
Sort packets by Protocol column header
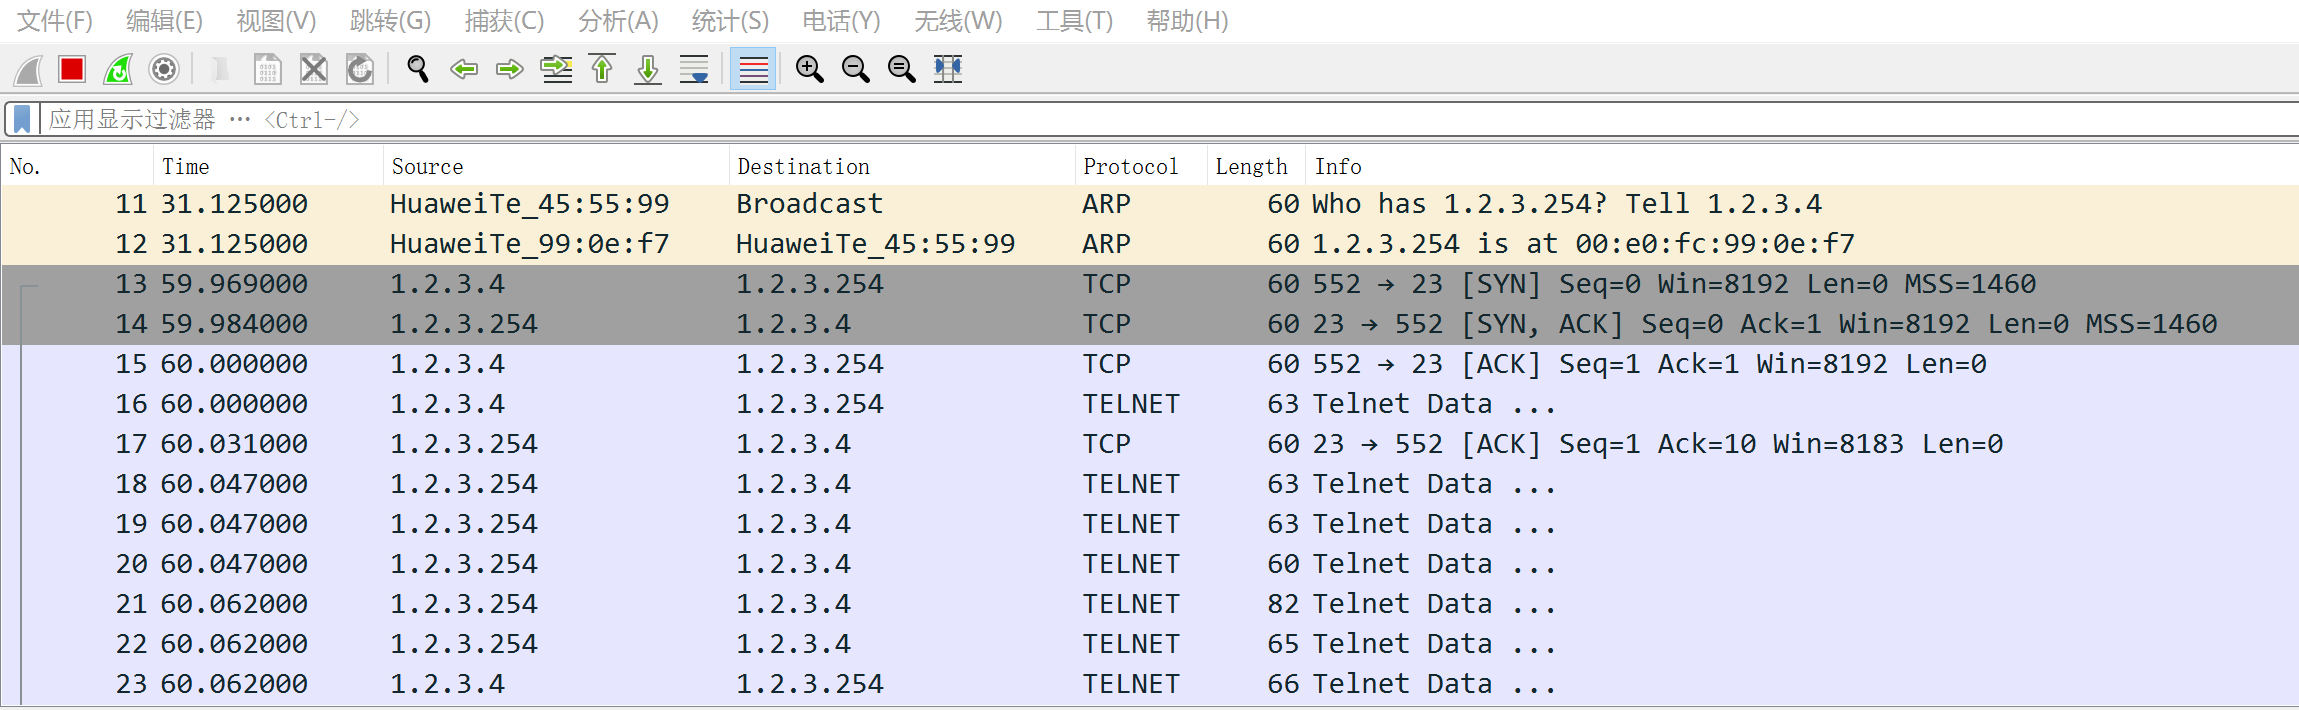[x=1130, y=166]
